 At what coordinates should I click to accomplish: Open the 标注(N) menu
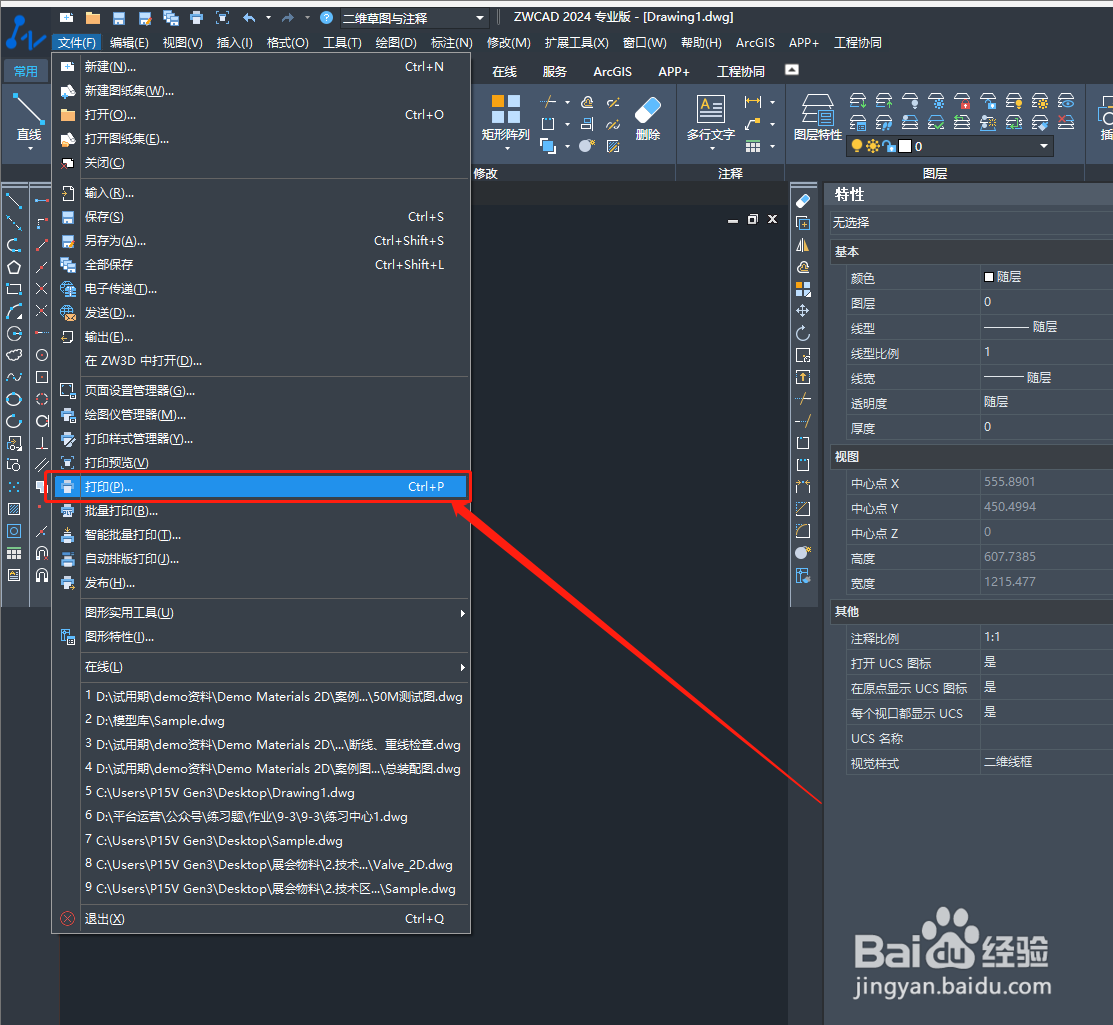tap(451, 43)
